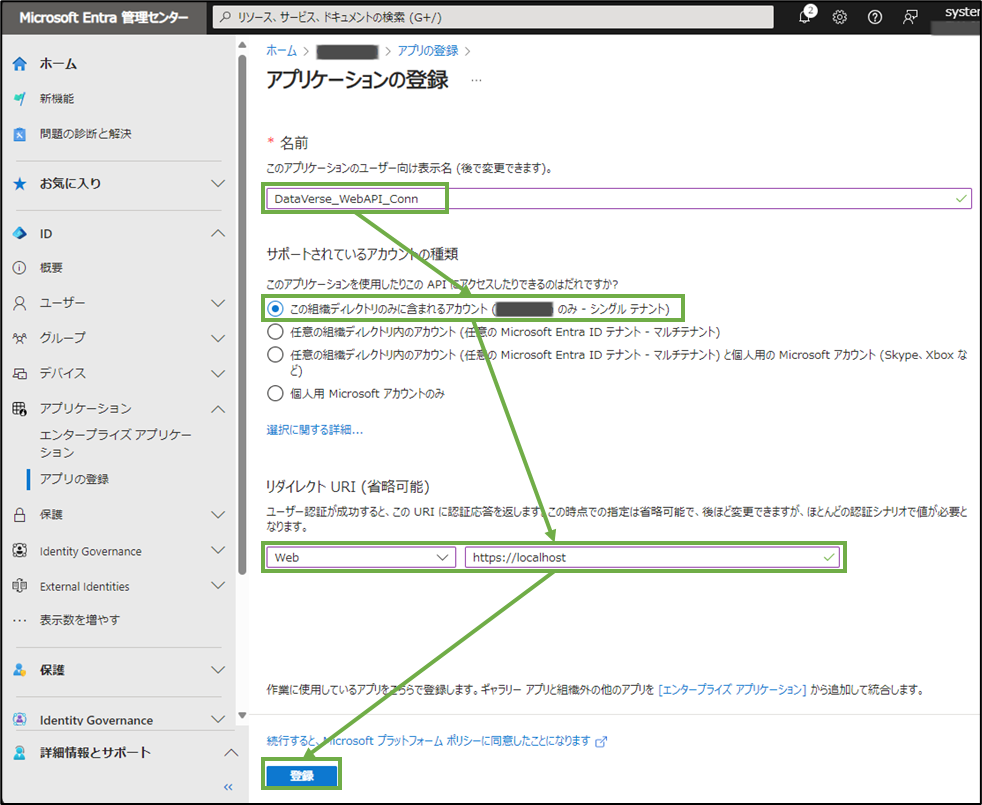Click the グループ people icon
This screenshot has height=805, width=982.
[20, 338]
